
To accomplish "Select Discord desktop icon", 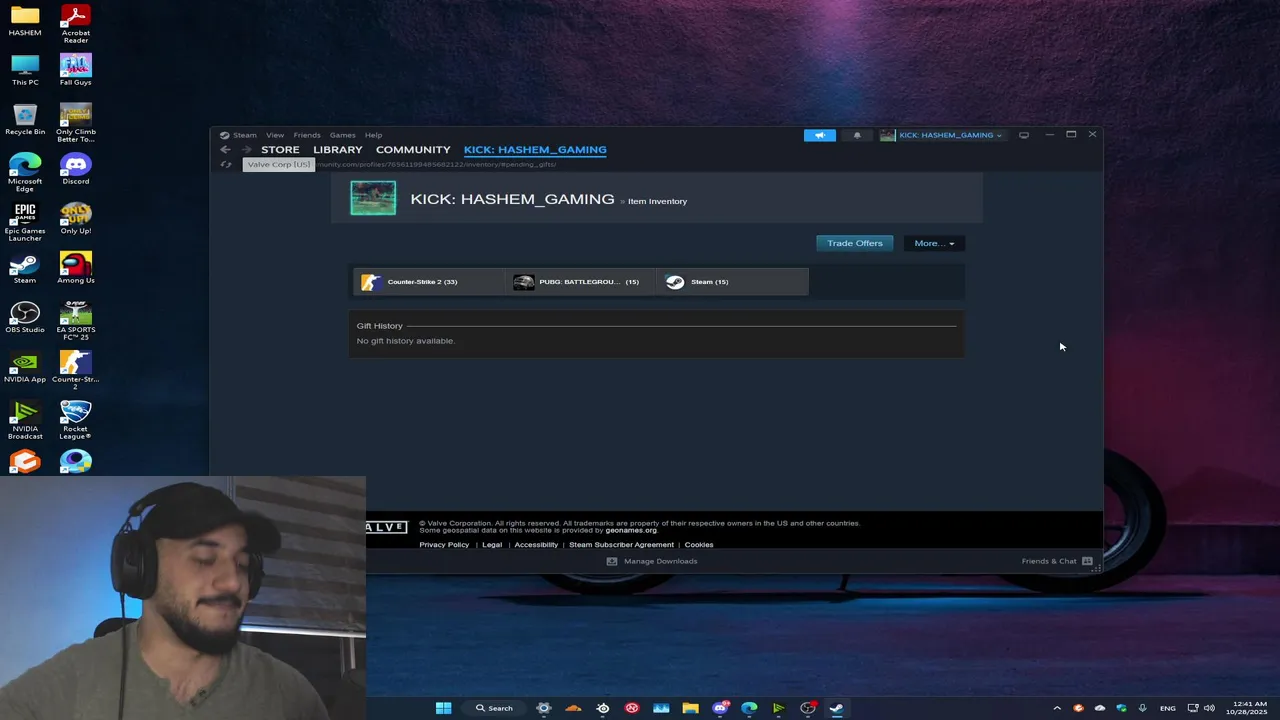I will tap(75, 169).
